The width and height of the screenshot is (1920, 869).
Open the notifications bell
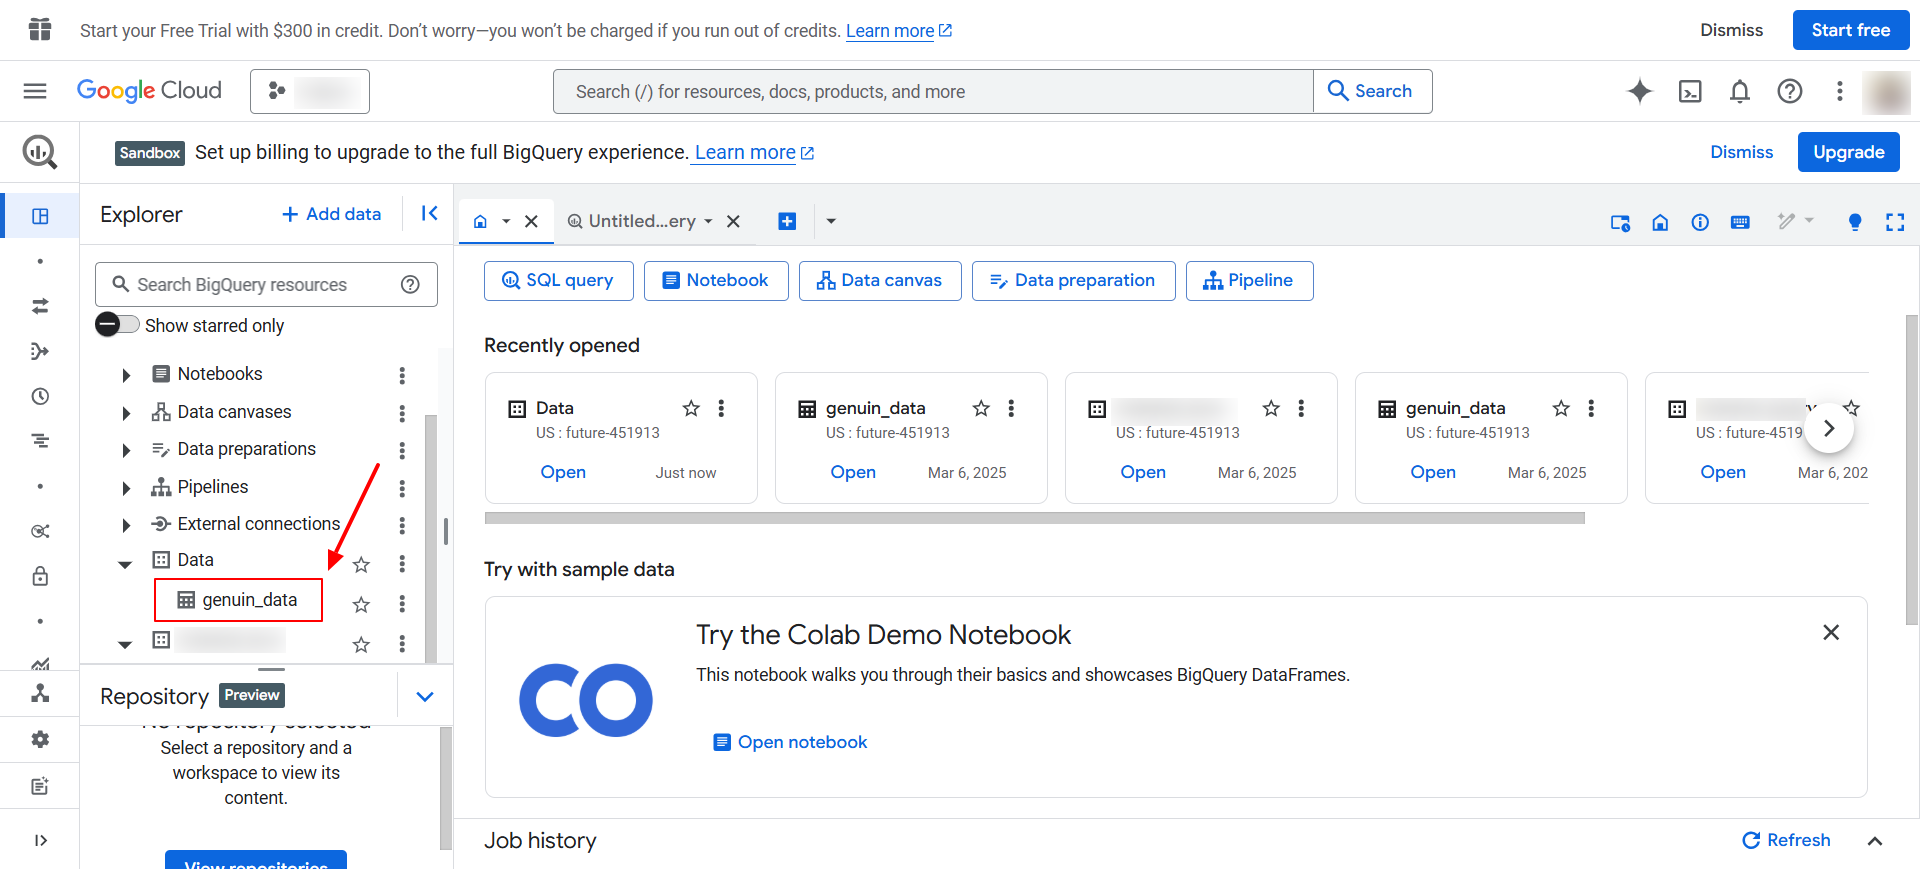tap(1740, 91)
